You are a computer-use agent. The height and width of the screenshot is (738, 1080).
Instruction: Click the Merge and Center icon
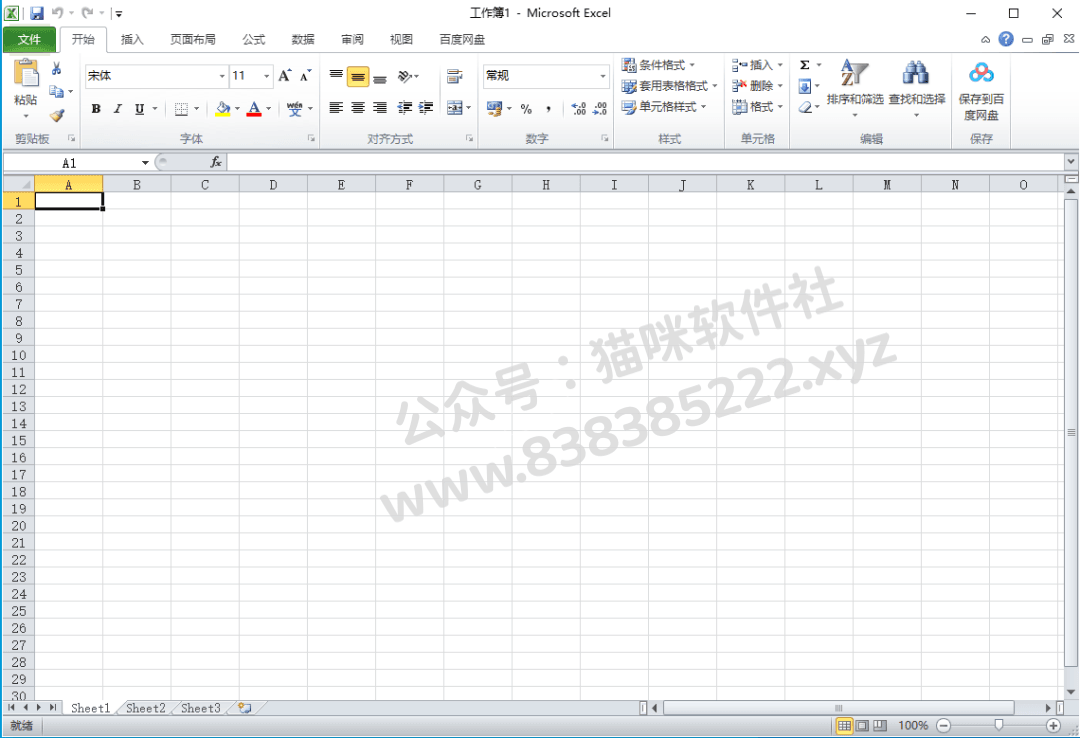click(x=455, y=107)
